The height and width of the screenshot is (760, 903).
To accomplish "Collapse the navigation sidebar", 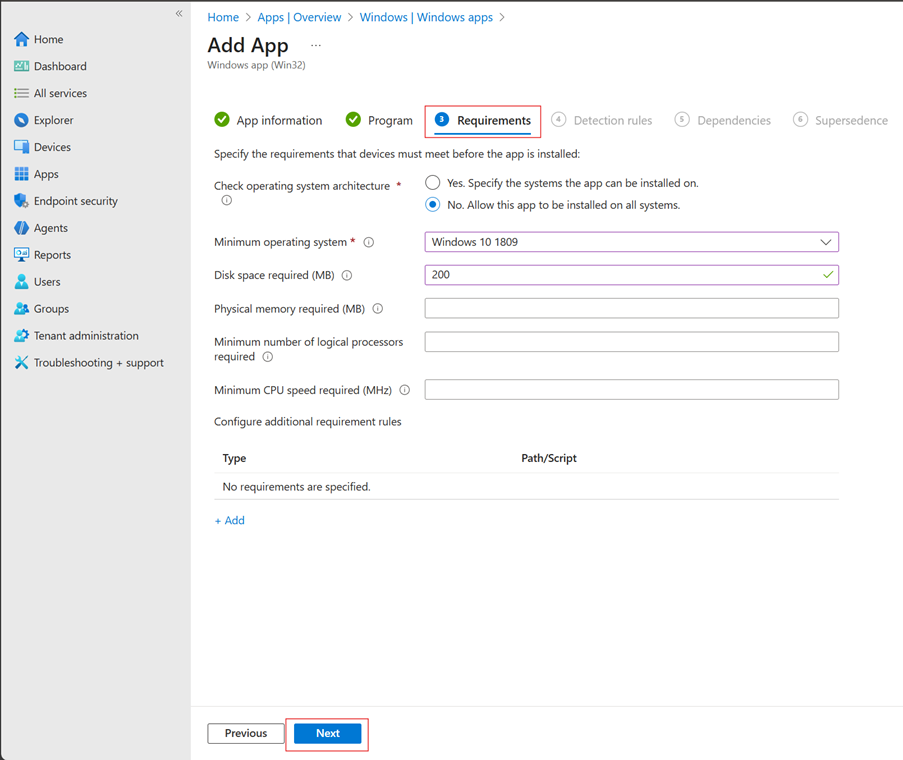I will (x=179, y=14).
